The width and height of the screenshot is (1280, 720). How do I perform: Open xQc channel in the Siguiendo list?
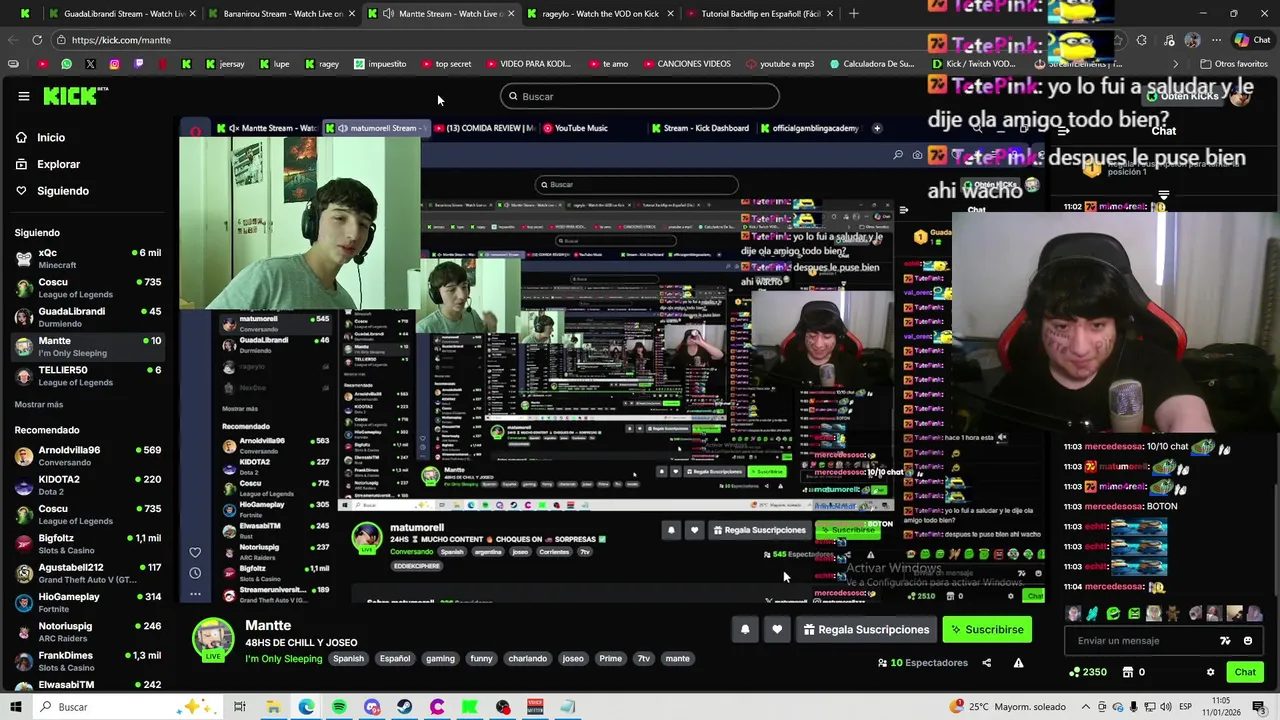click(87, 258)
